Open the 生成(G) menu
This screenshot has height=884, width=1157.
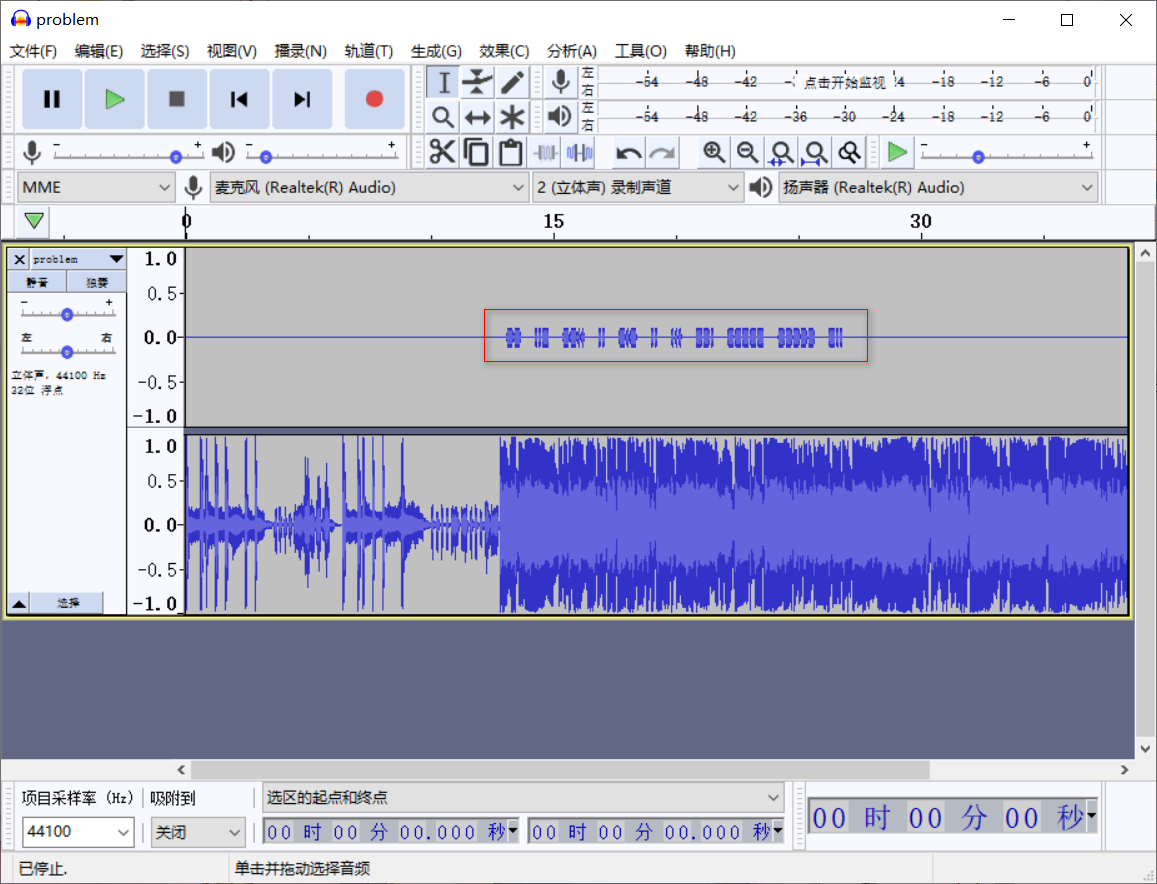tap(436, 51)
